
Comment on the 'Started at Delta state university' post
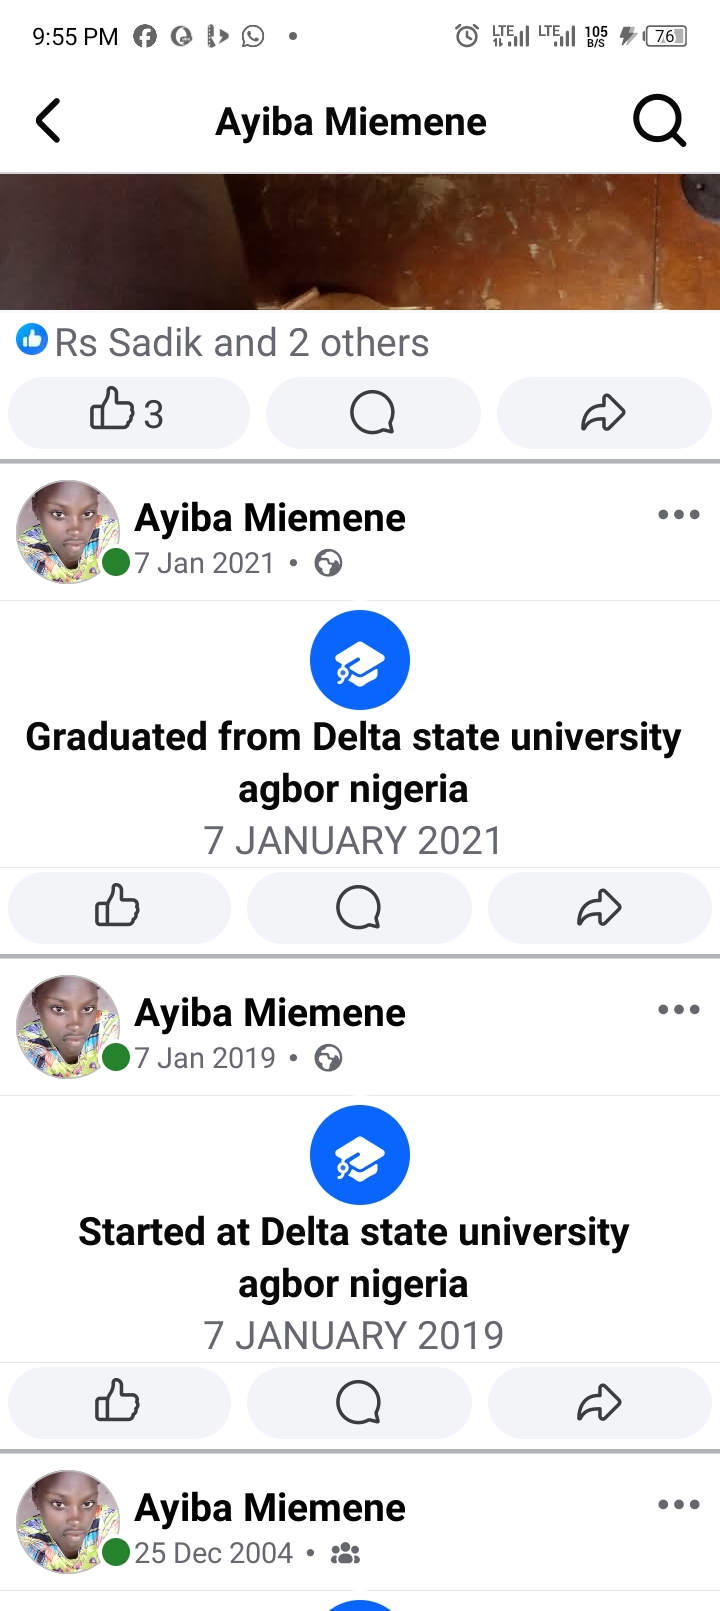358,1402
